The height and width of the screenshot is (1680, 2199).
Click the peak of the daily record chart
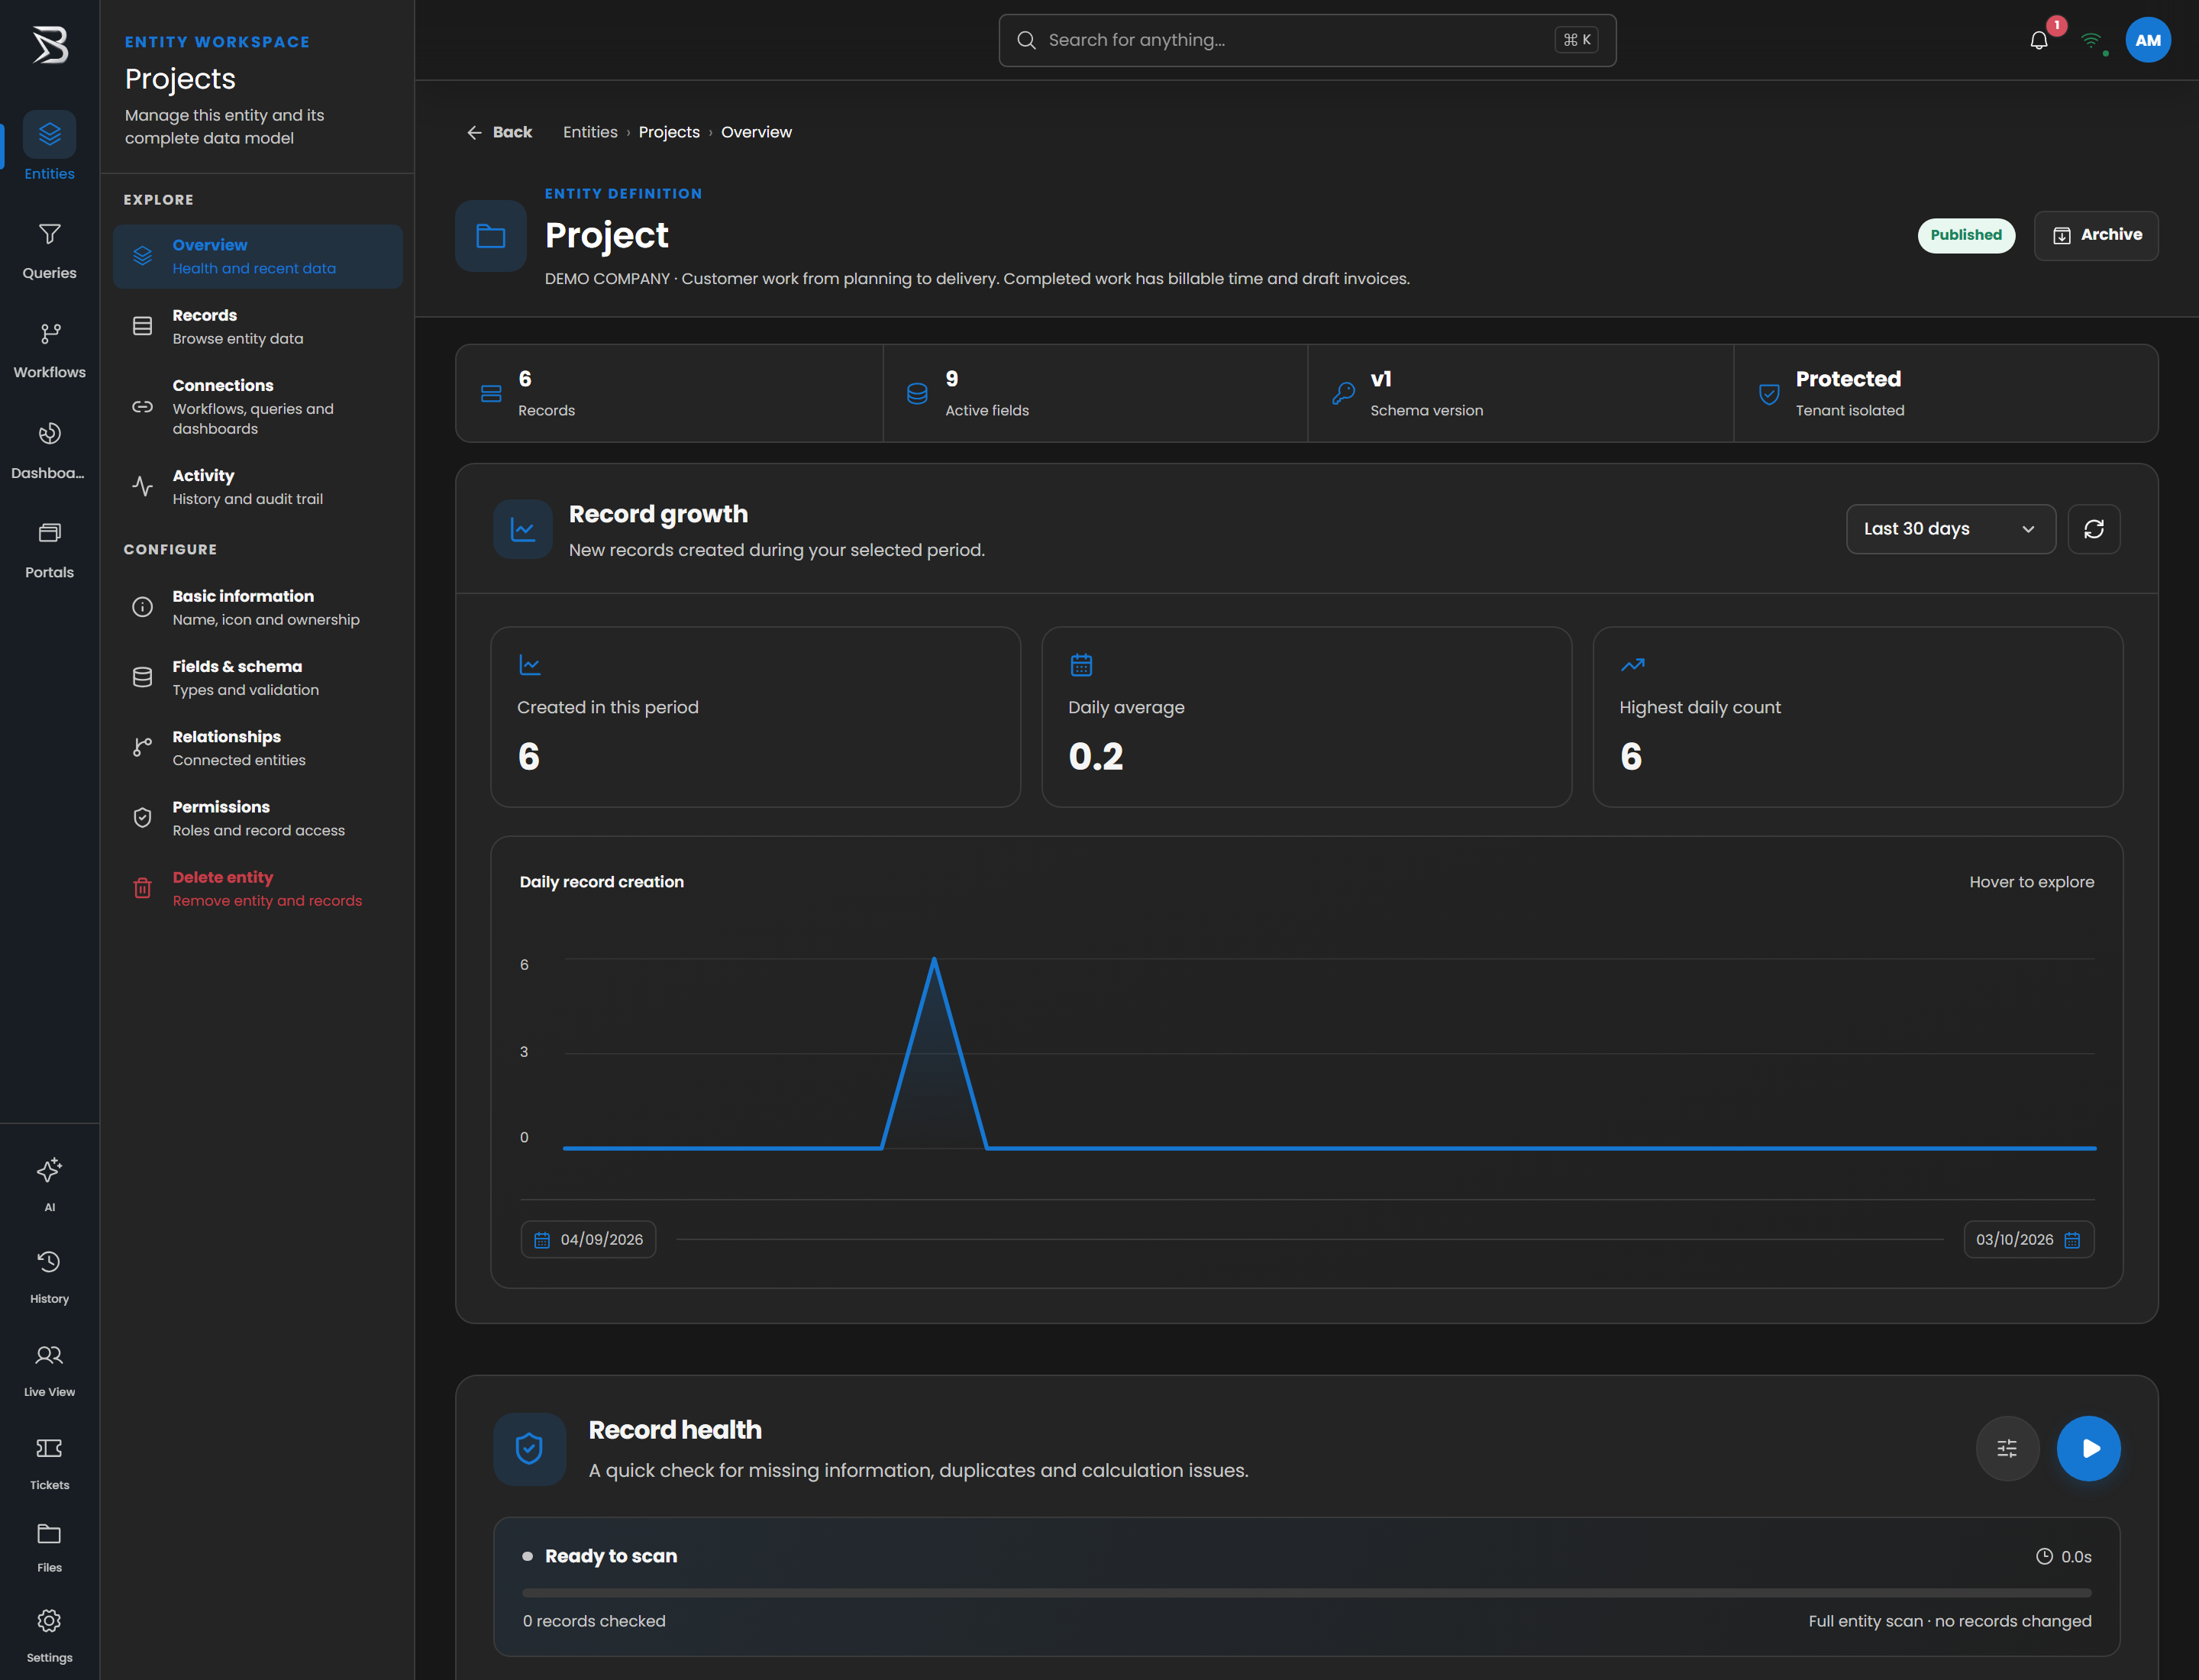pos(934,960)
